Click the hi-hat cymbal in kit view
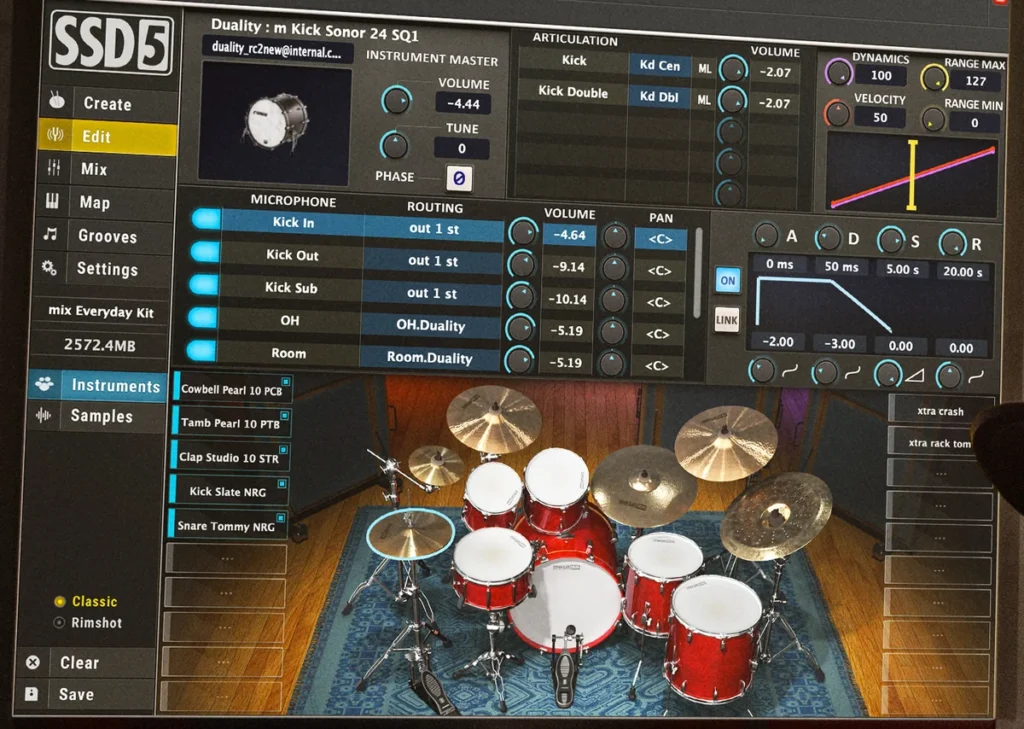 coord(410,533)
